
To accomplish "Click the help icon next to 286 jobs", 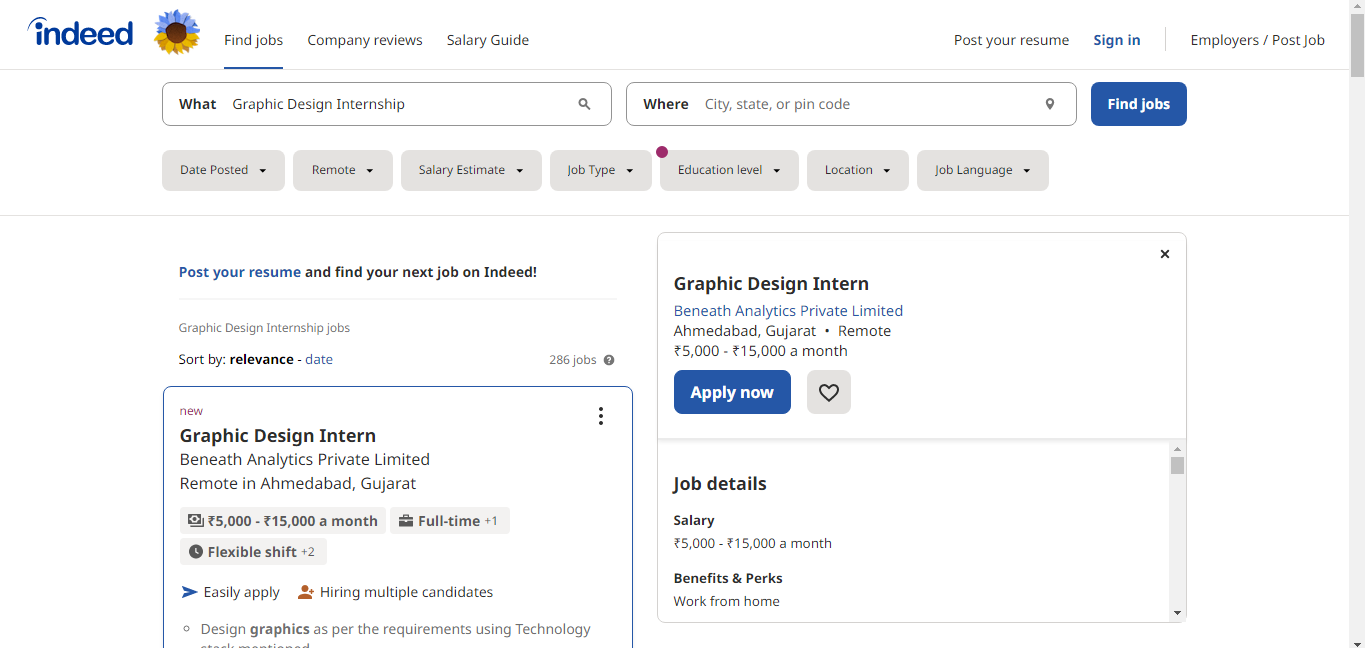I will pyautogui.click(x=609, y=360).
